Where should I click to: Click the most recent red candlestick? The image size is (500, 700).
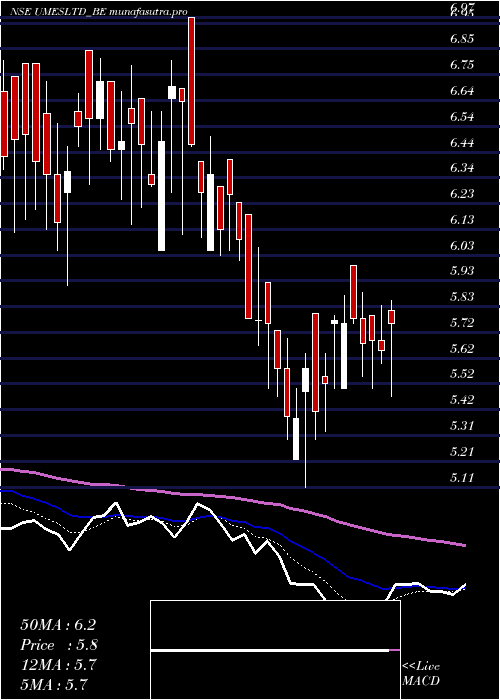[x=392, y=317]
